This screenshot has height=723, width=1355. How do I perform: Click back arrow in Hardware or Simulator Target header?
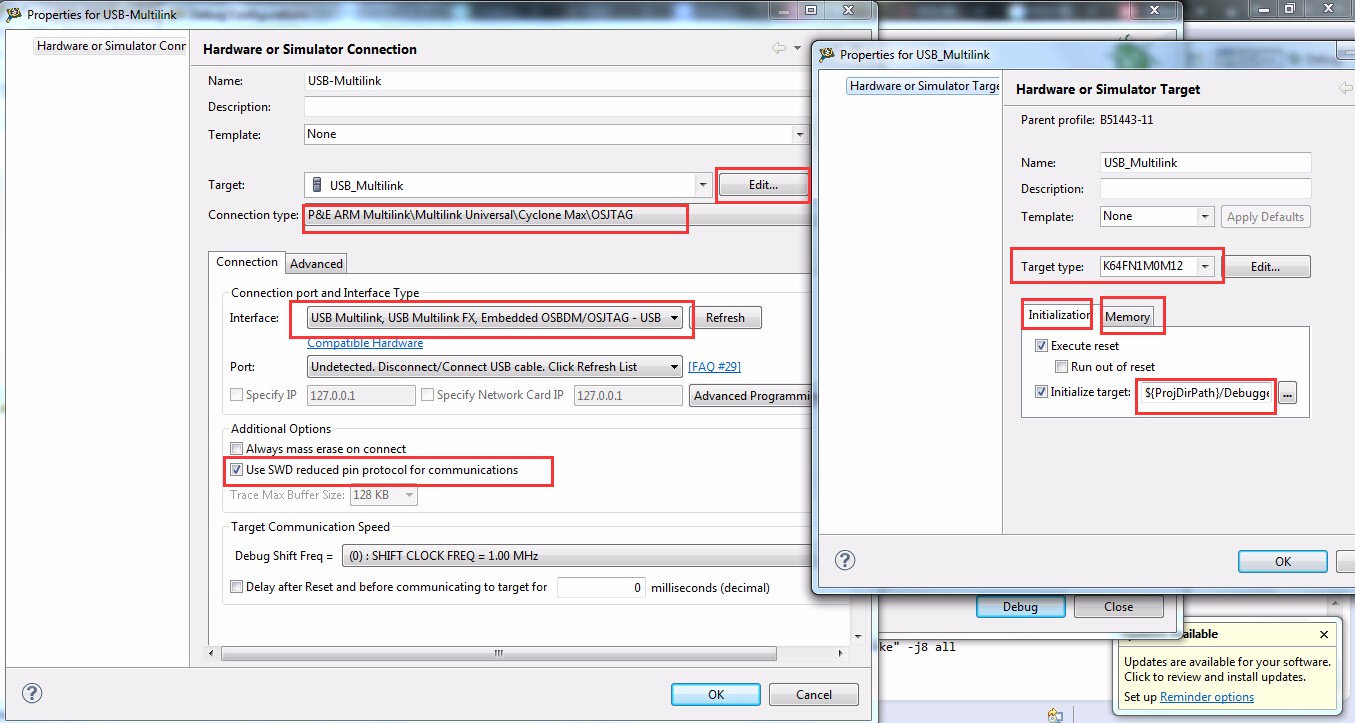click(x=1346, y=88)
